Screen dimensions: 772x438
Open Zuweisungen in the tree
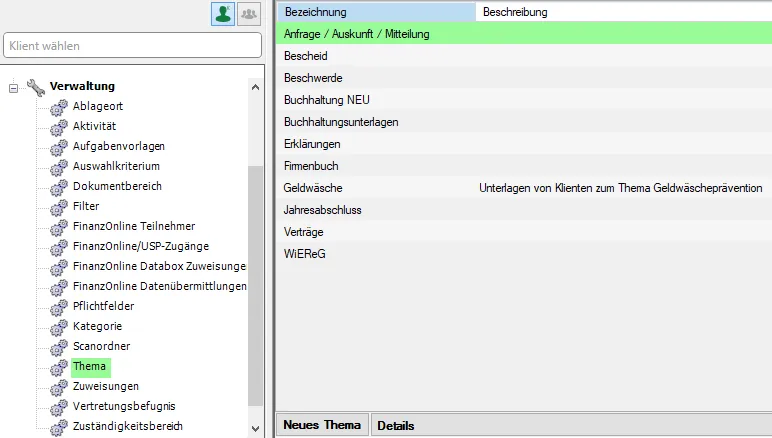tap(105, 386)
